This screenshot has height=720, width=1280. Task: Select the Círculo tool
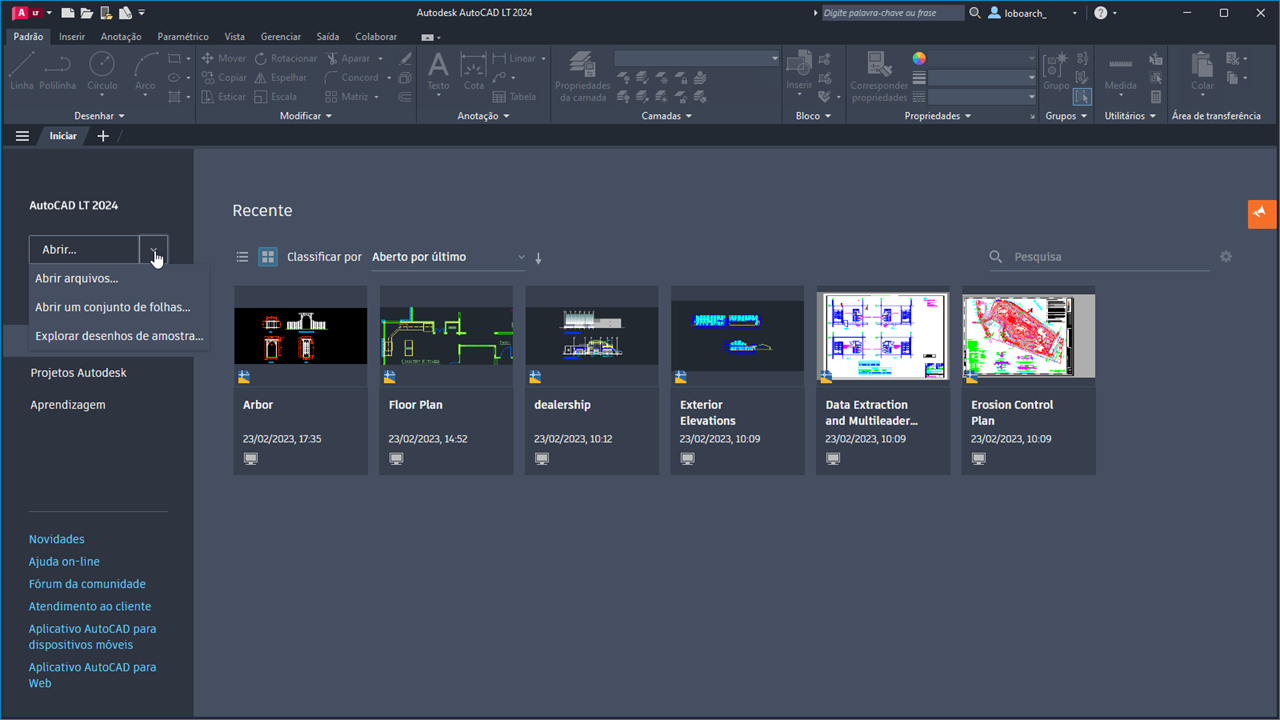[x=102, y=72]
